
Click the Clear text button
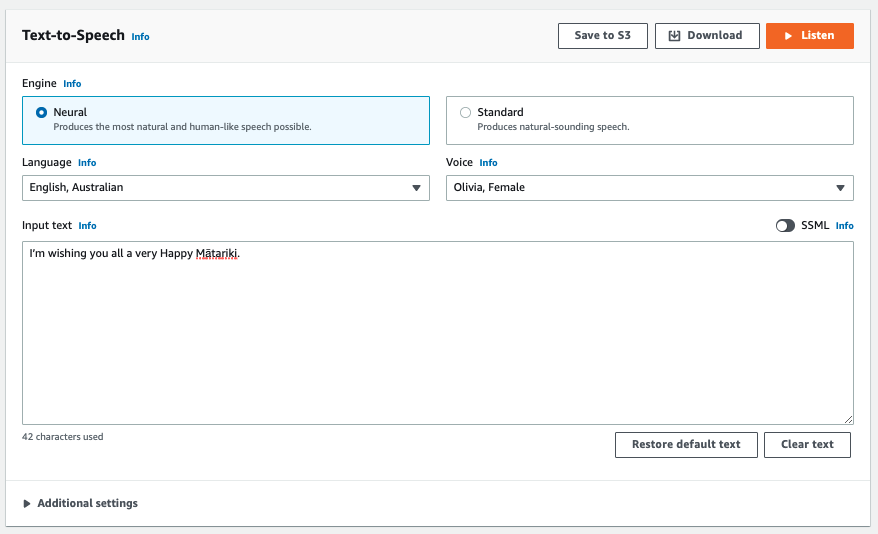point(807,444)
